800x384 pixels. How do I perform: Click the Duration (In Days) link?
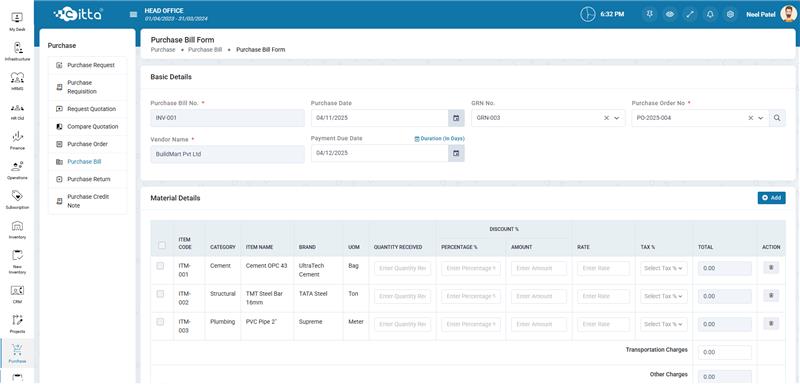coord(439,139)
